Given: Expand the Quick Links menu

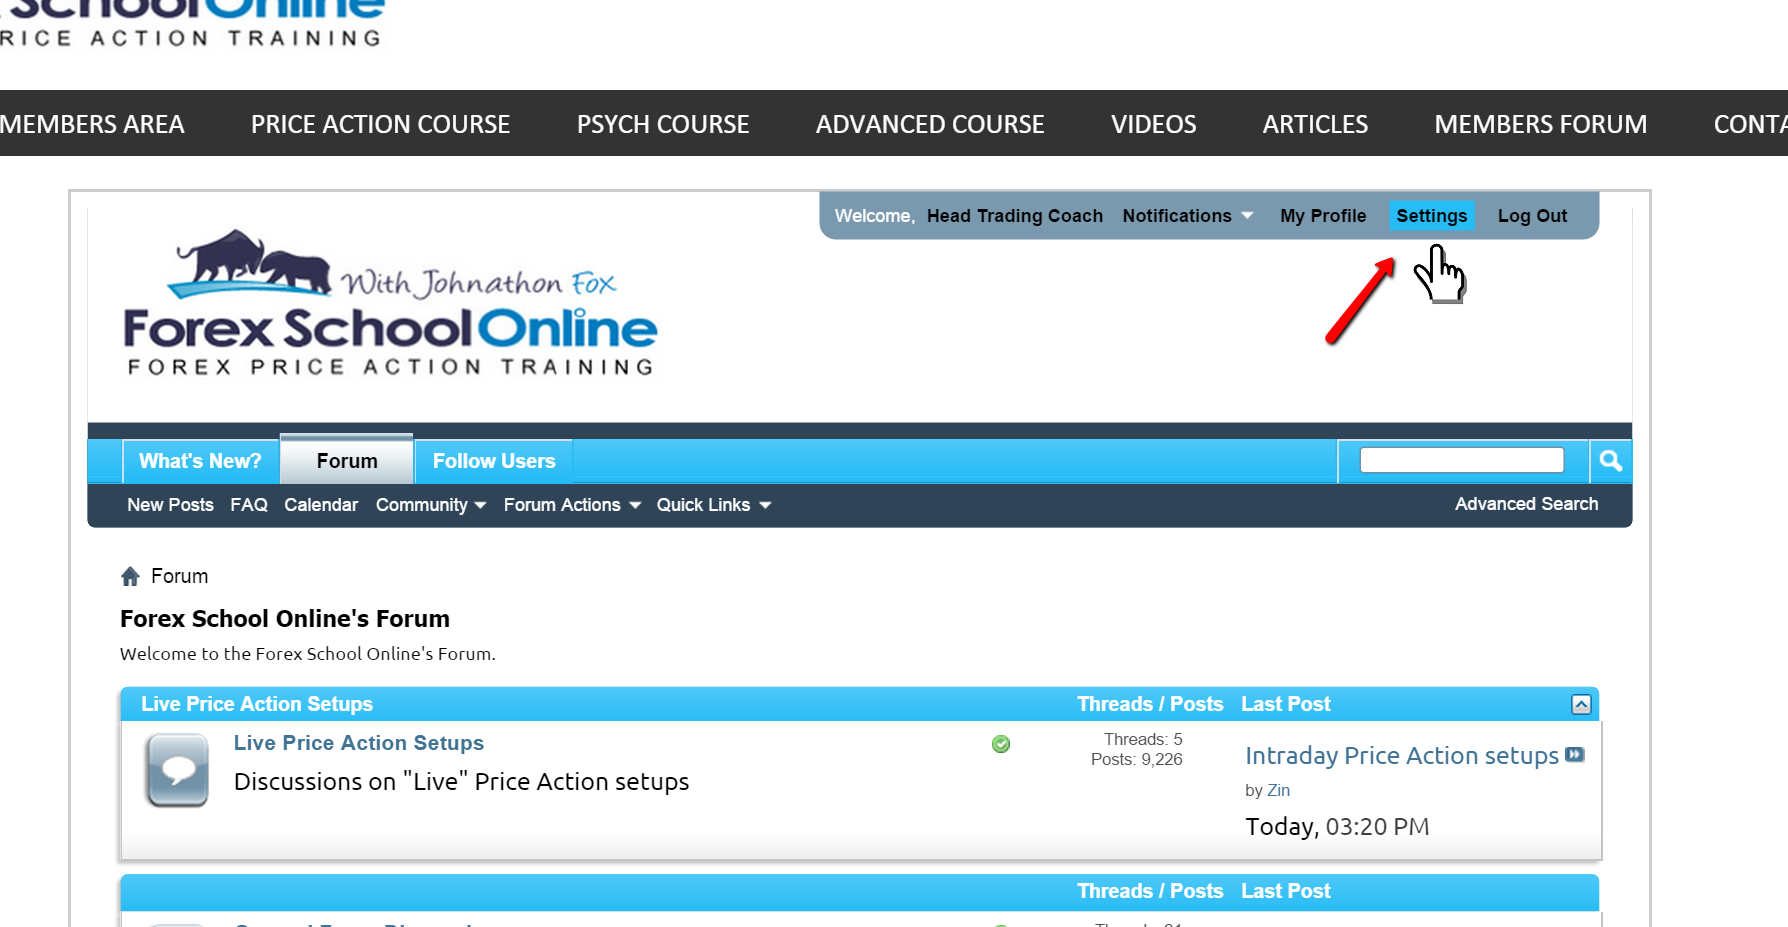Looking at the screenshot, I should (714, 505).
